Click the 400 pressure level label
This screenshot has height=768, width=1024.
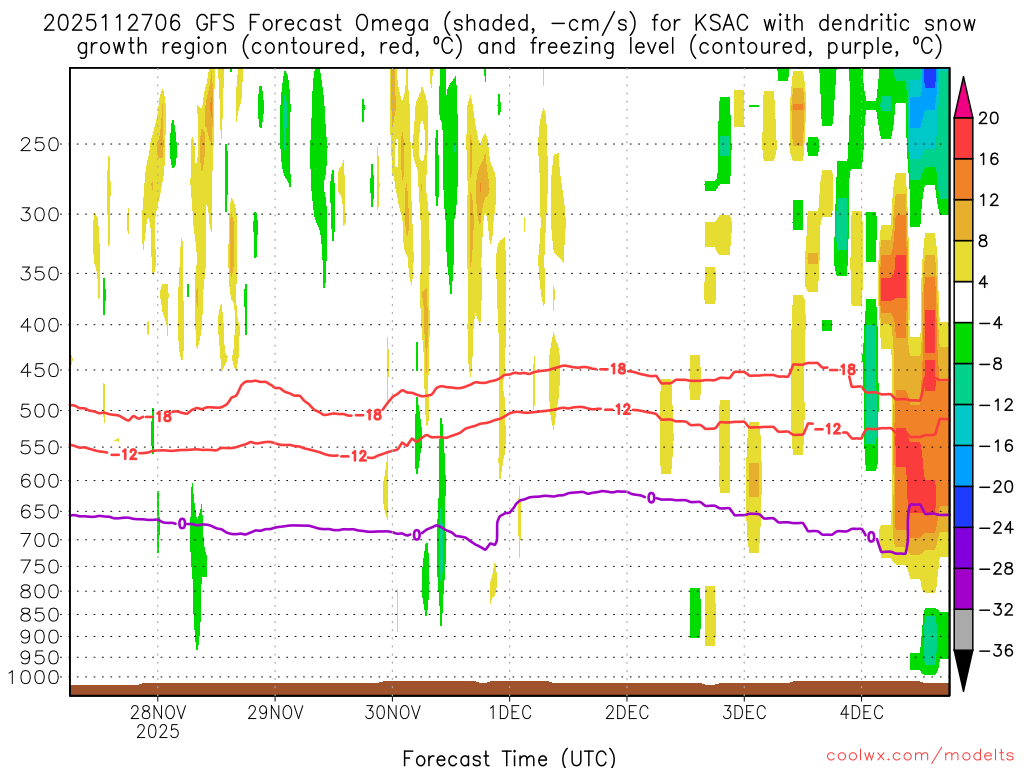(40, 325)
